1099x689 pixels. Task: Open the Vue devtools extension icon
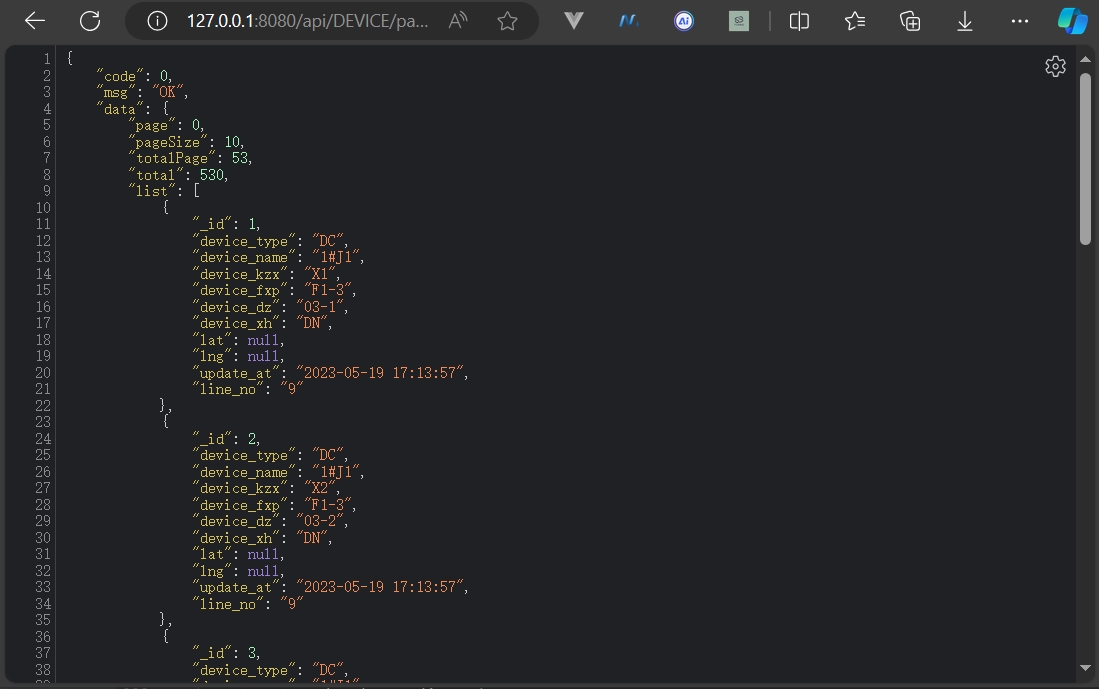(574, 21)
